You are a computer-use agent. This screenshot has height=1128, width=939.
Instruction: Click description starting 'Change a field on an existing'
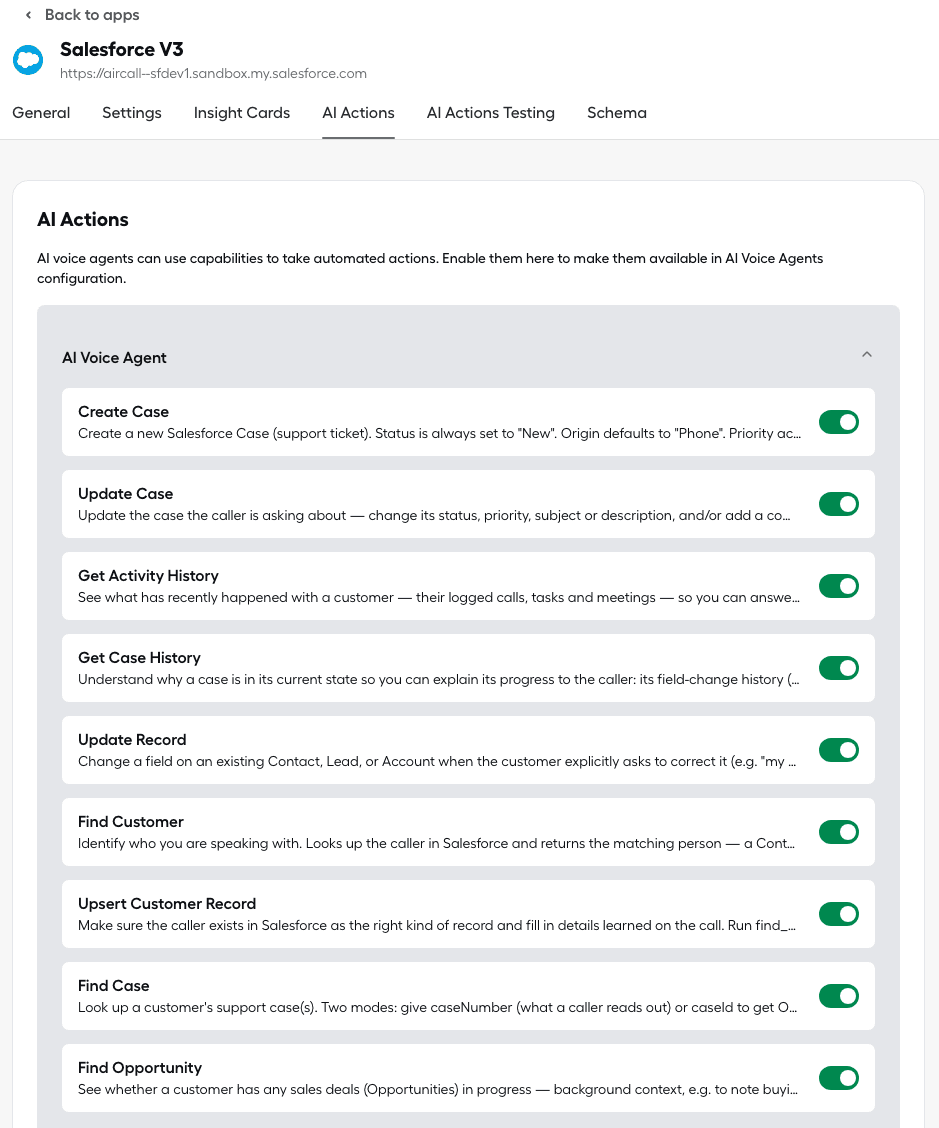437,761
